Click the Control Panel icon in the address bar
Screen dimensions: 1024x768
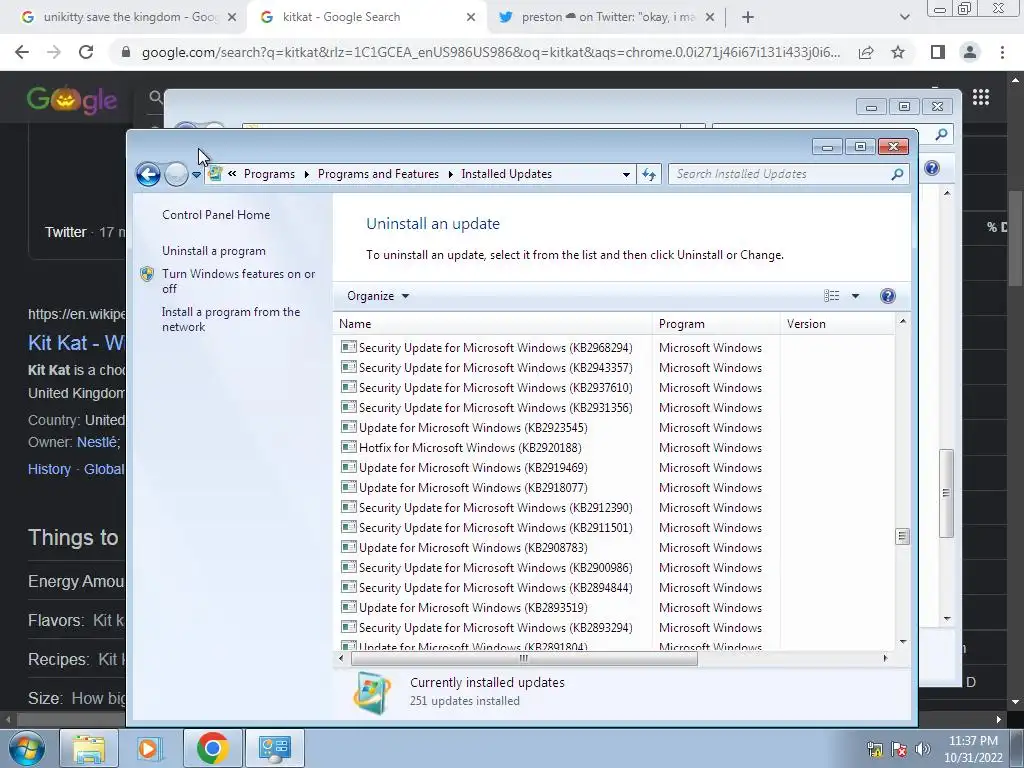tap(215, 174)
